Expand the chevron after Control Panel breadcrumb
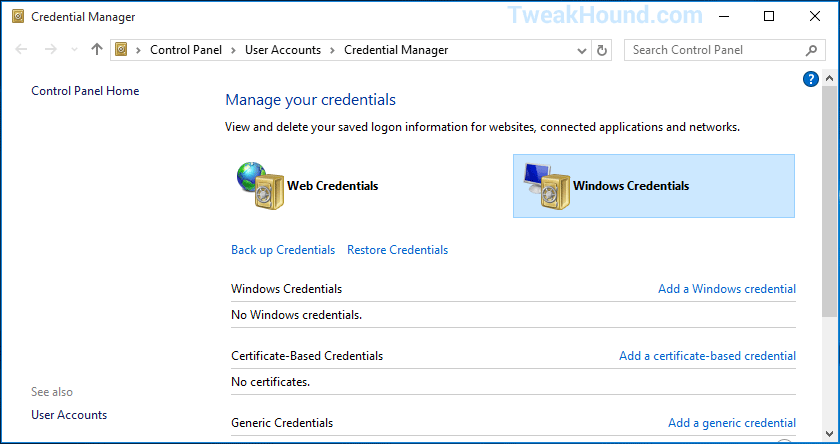The width and height of the screenshot is (840, 444). click(x=234, y=50)
